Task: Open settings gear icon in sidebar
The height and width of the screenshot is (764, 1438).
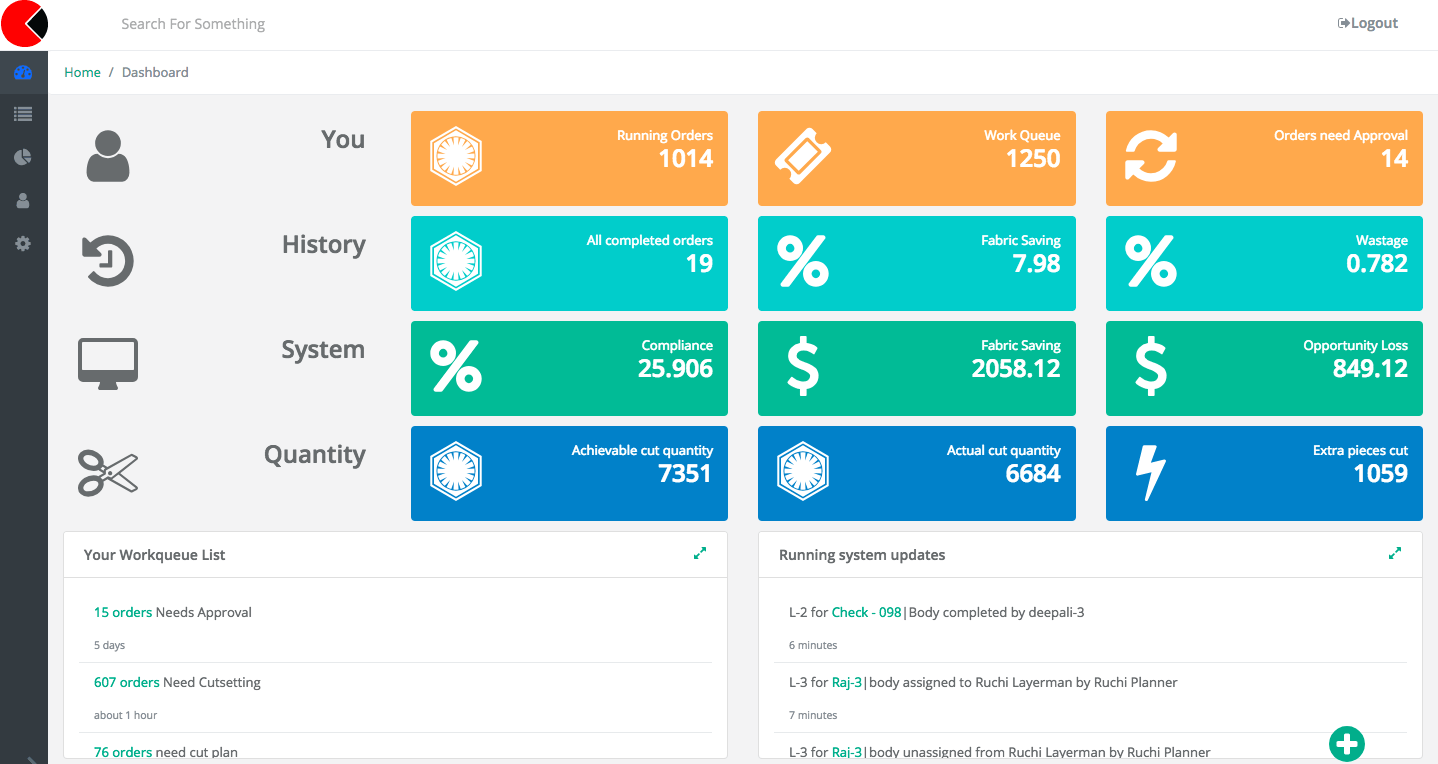Action: click(x=23, y=243)
